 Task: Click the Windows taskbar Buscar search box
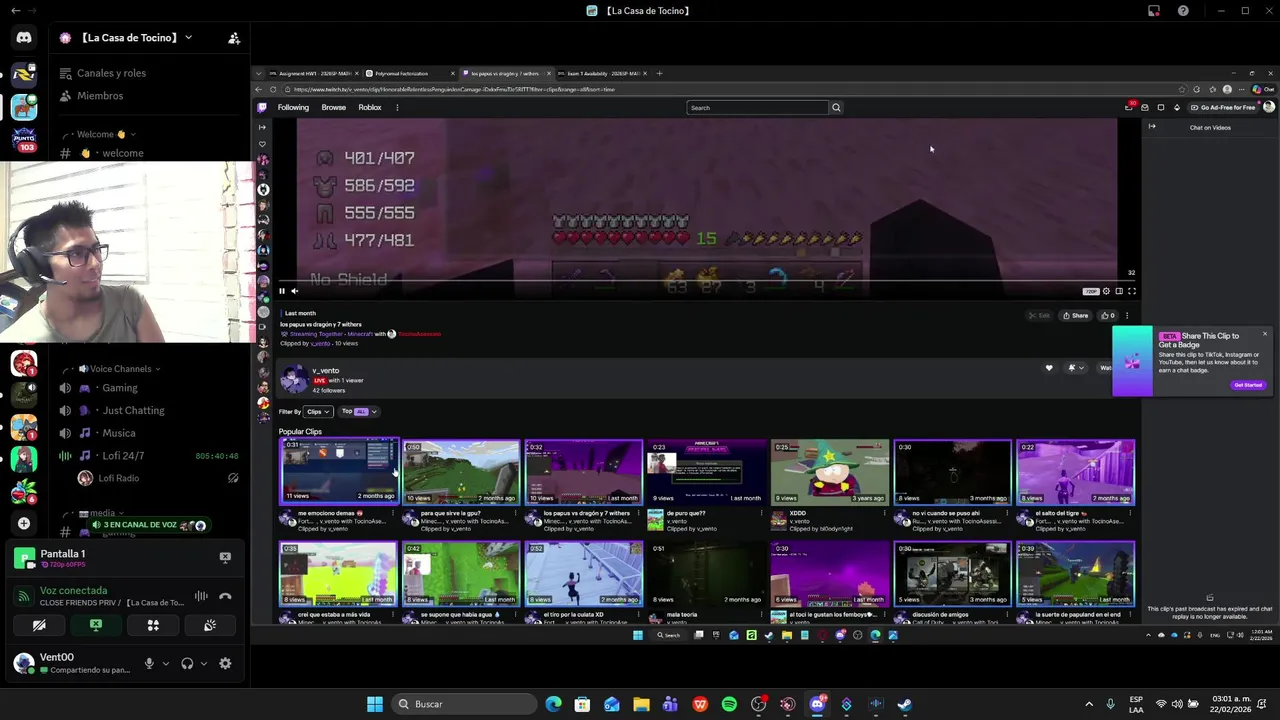click(462, 704)
